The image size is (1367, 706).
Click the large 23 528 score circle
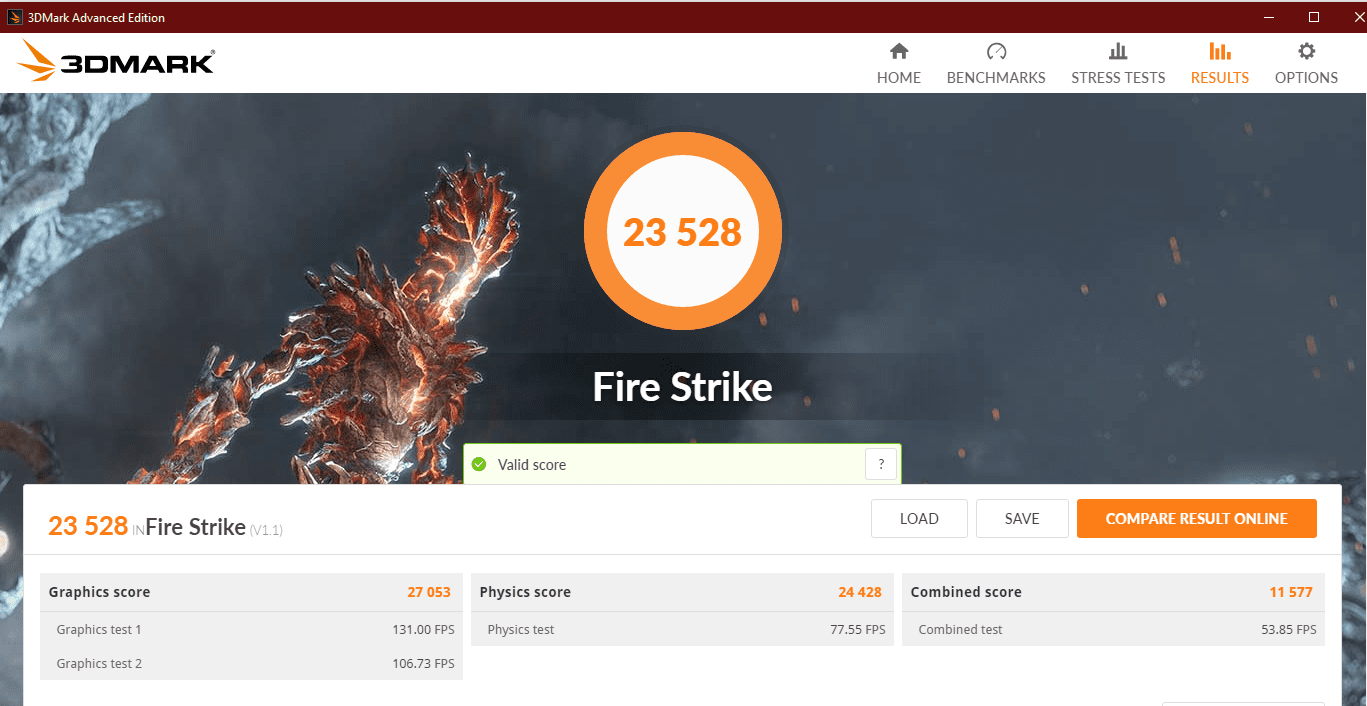[x=683, y=232]
